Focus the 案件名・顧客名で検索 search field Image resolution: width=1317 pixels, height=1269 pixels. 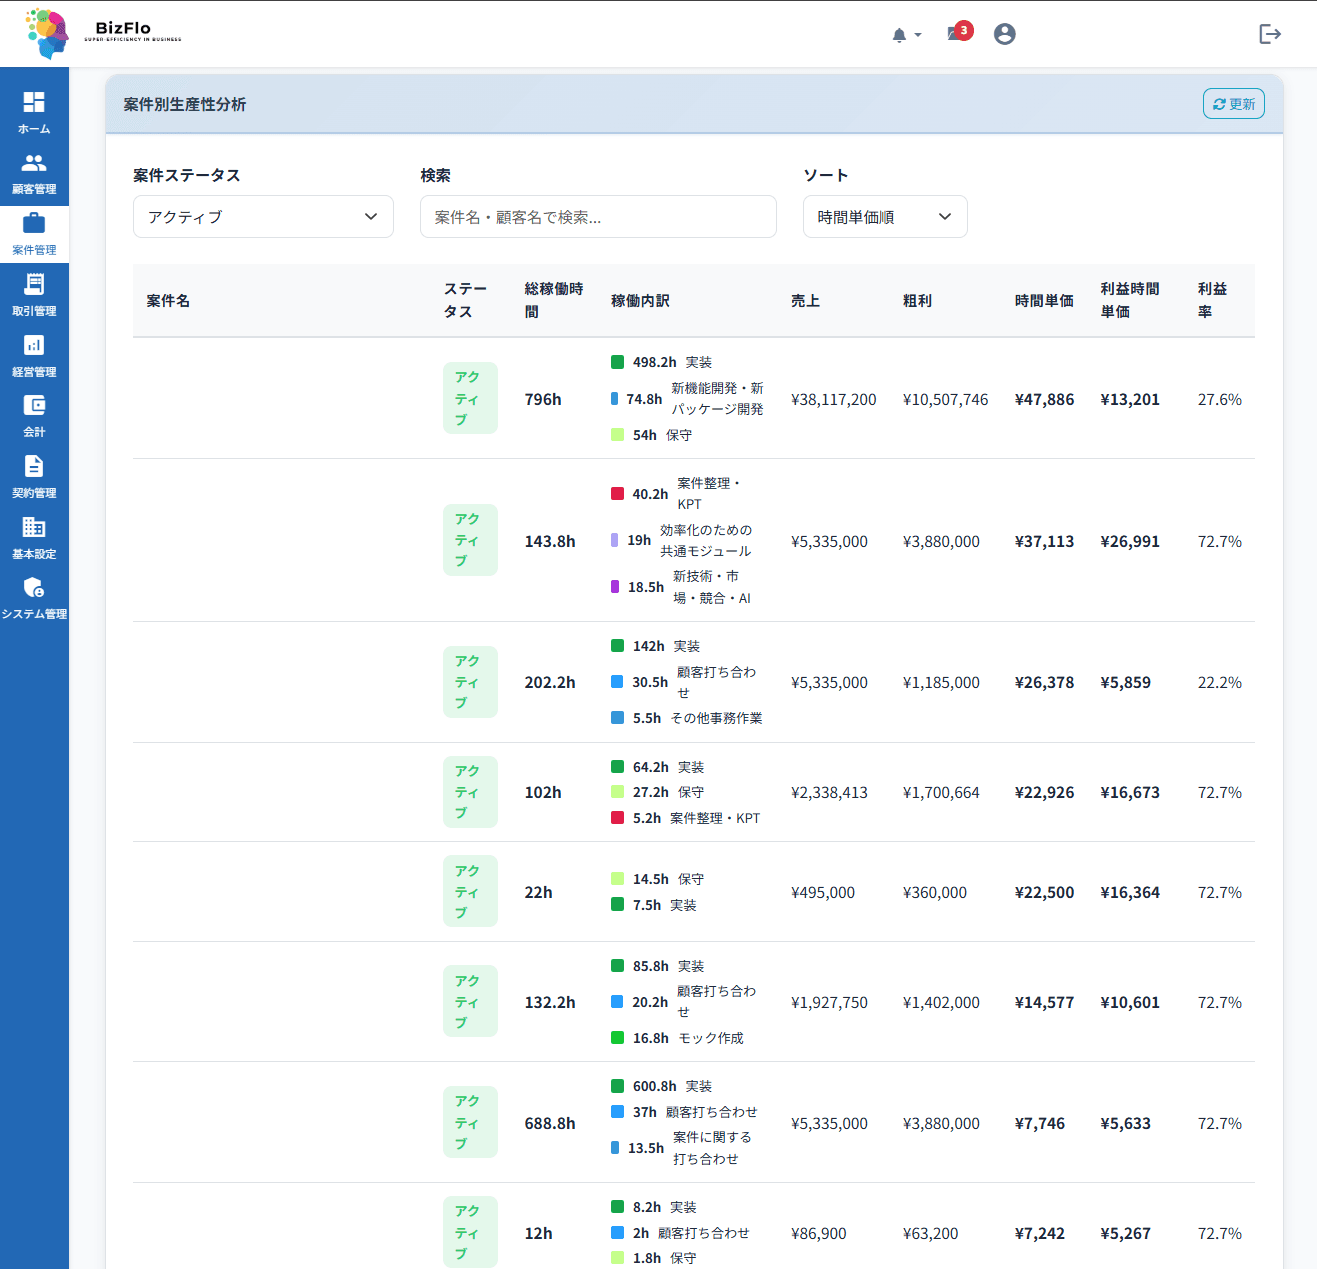(598, 217)
